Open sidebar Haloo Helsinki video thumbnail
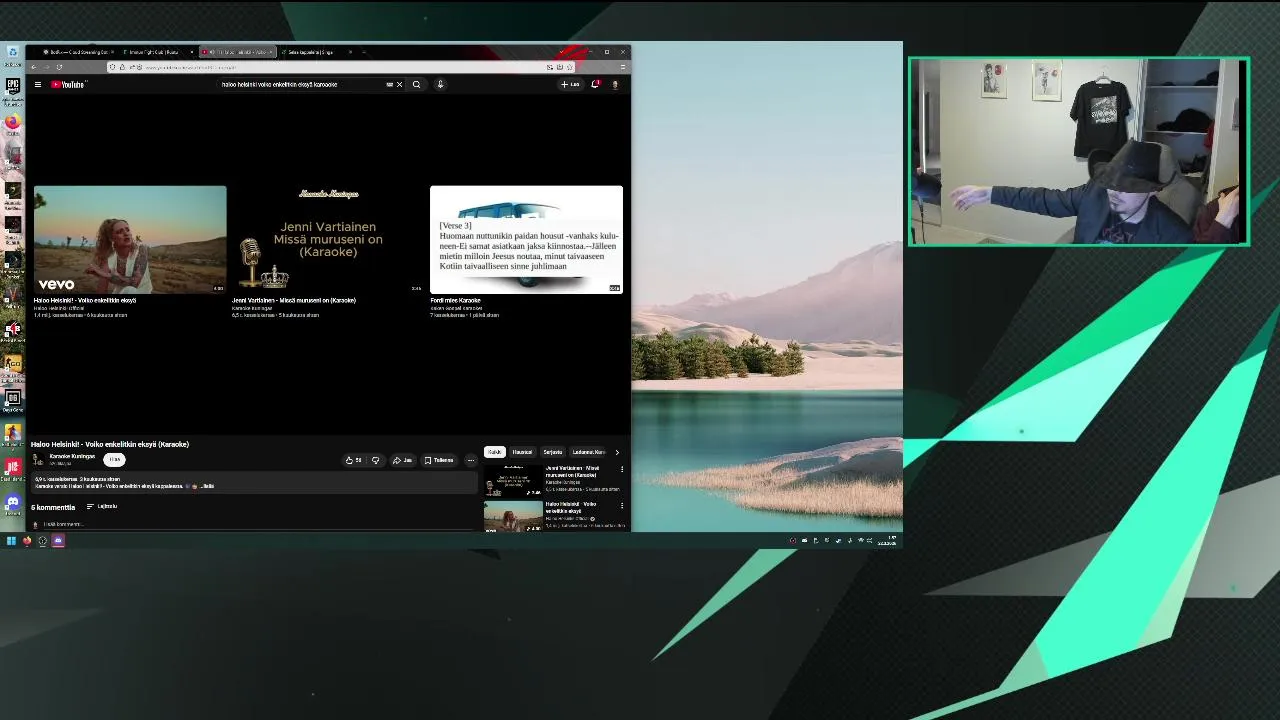Screen dimensions: 1280x720 (514, 516)
